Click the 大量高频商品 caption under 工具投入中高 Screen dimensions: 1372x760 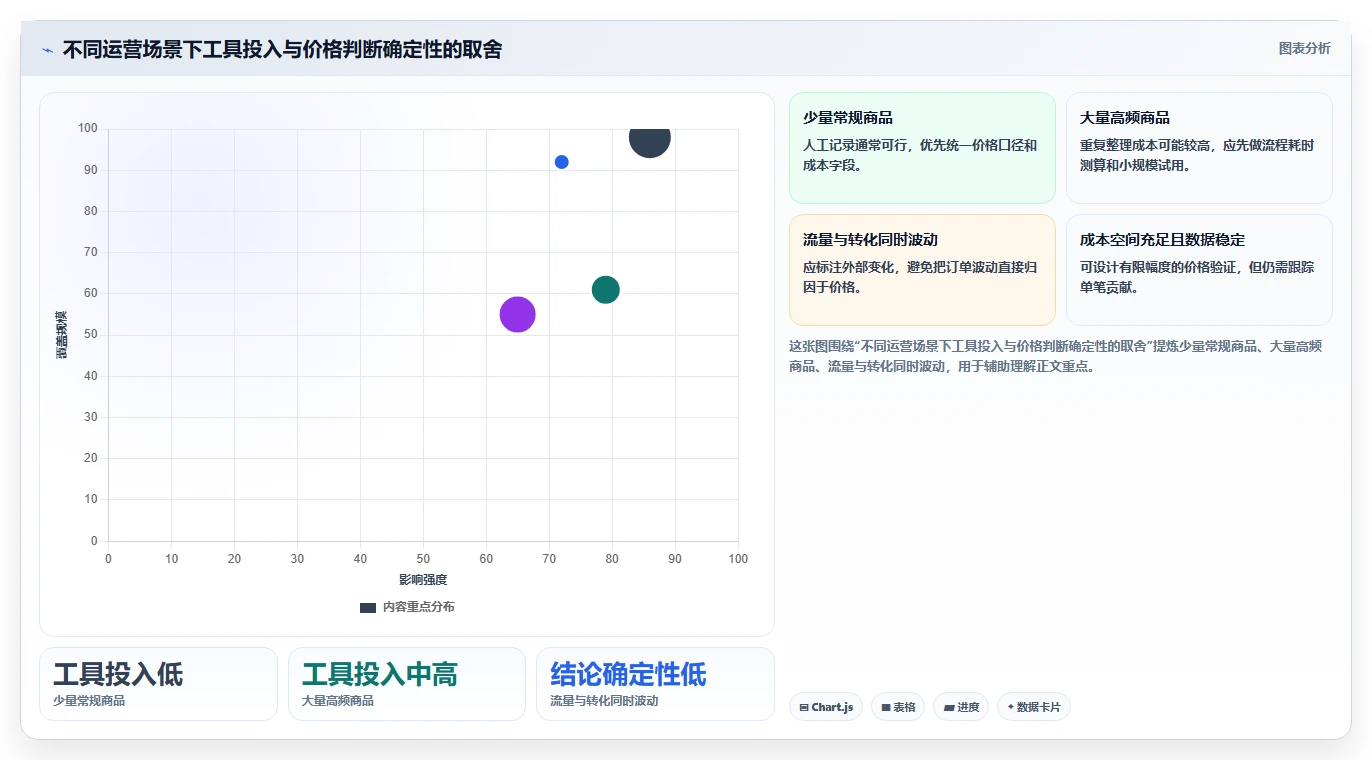pos(338,701)
